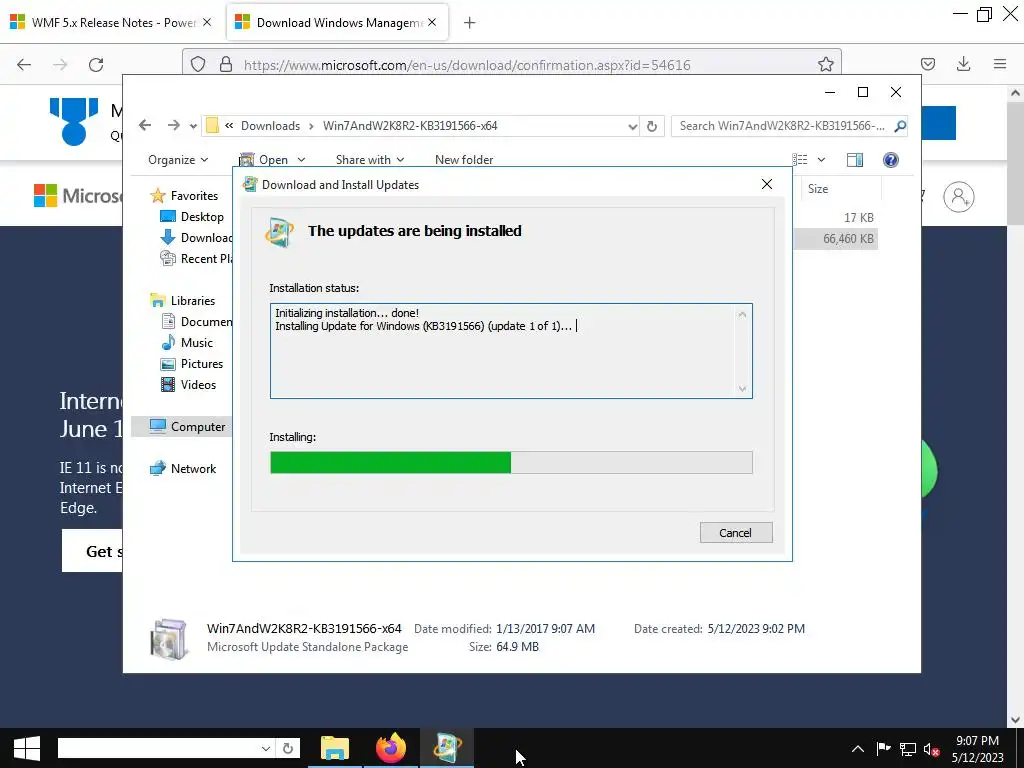This screenshot has width=1024, height=768.
Task: Click the 66,460 KB file row
Action: click(836, 239)
